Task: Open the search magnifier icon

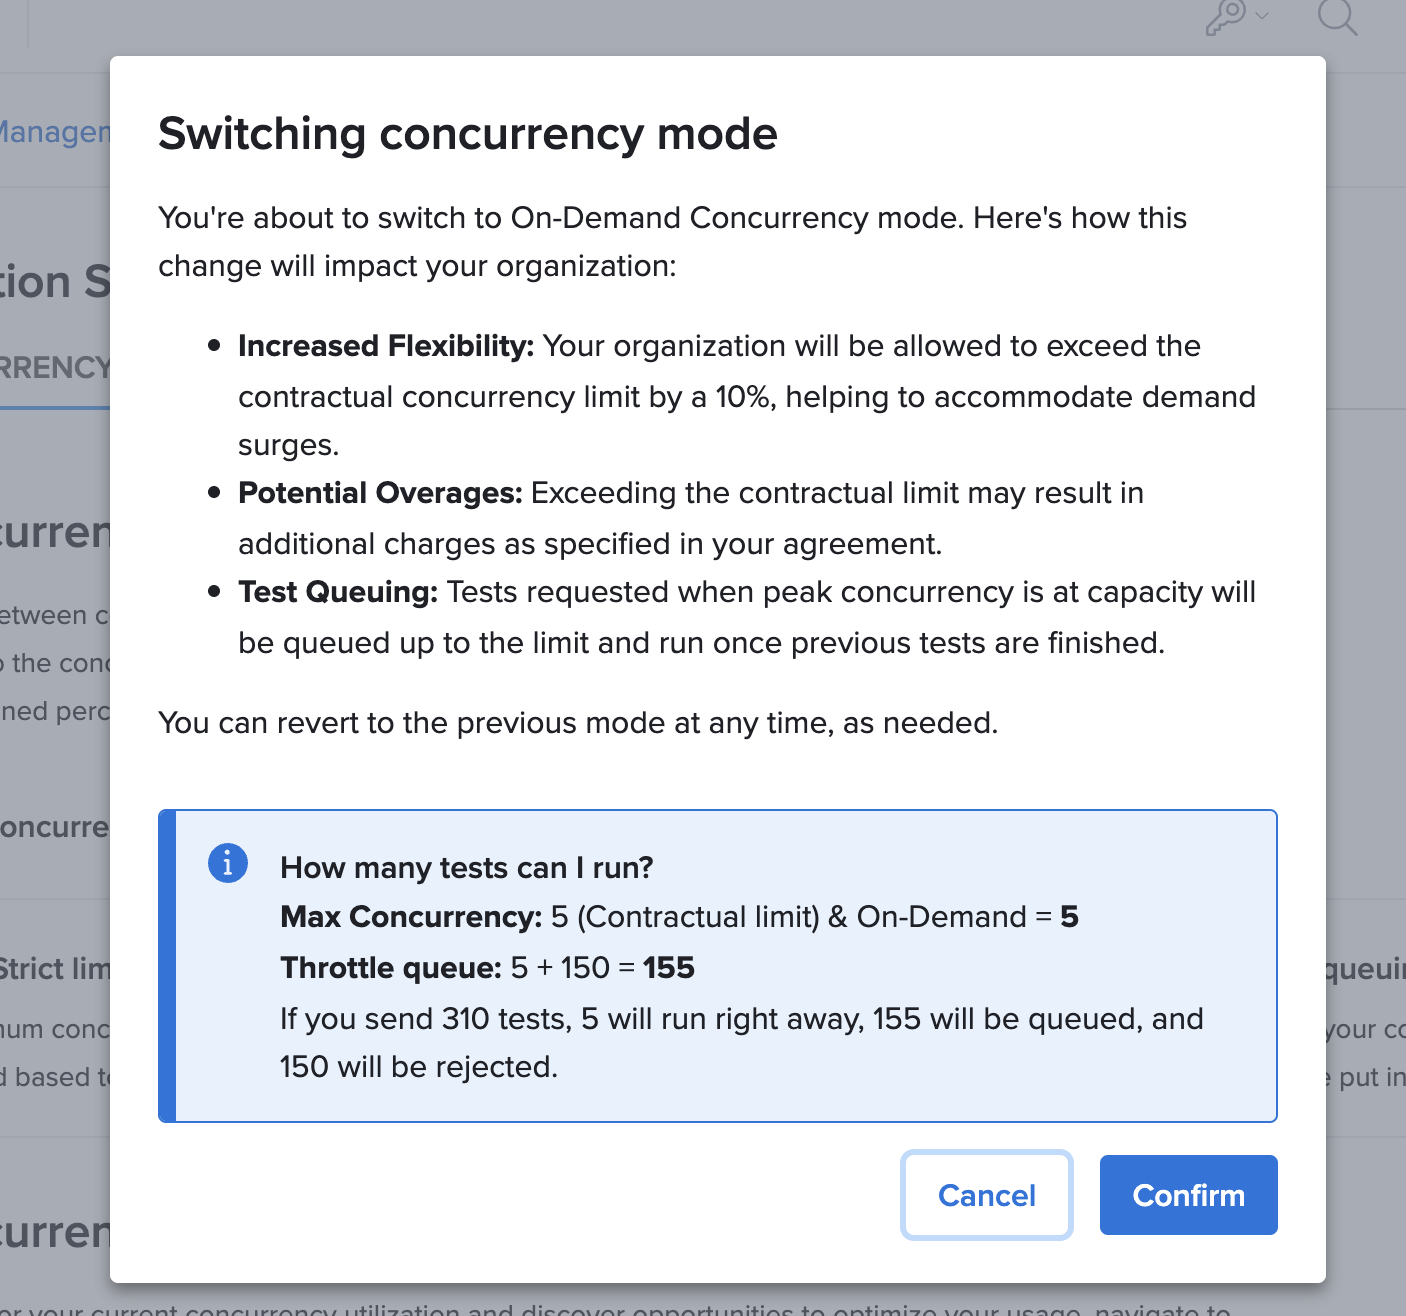Action: click(x=1336, y=17)
